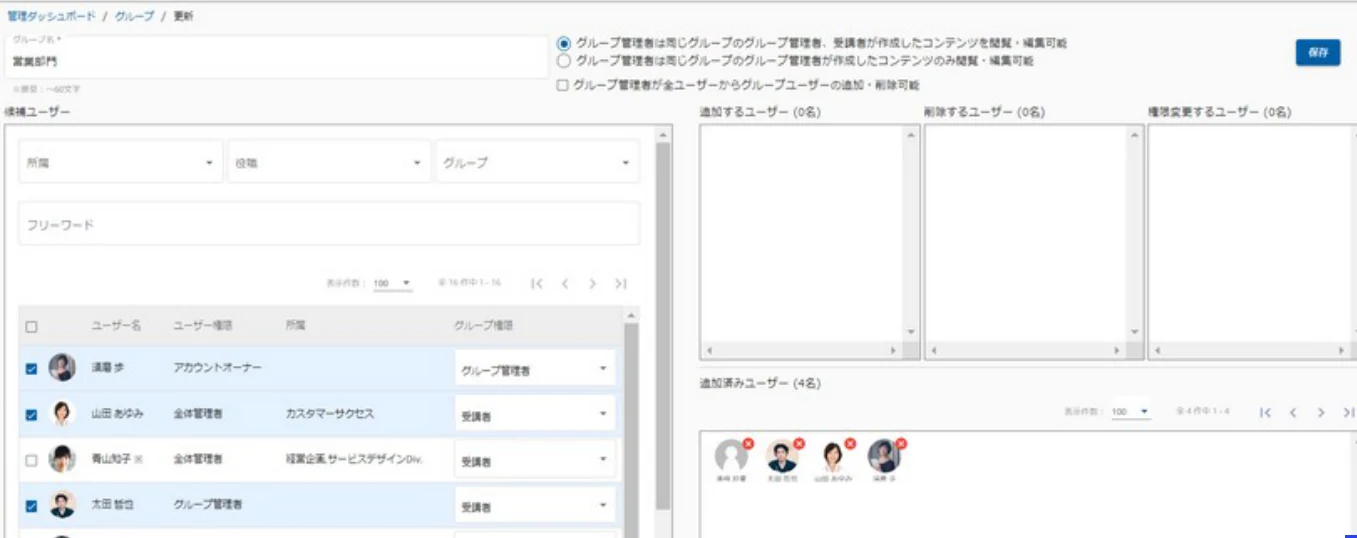Click 須藤 歩's avatar in the candidate table

(x=62, y=368)
